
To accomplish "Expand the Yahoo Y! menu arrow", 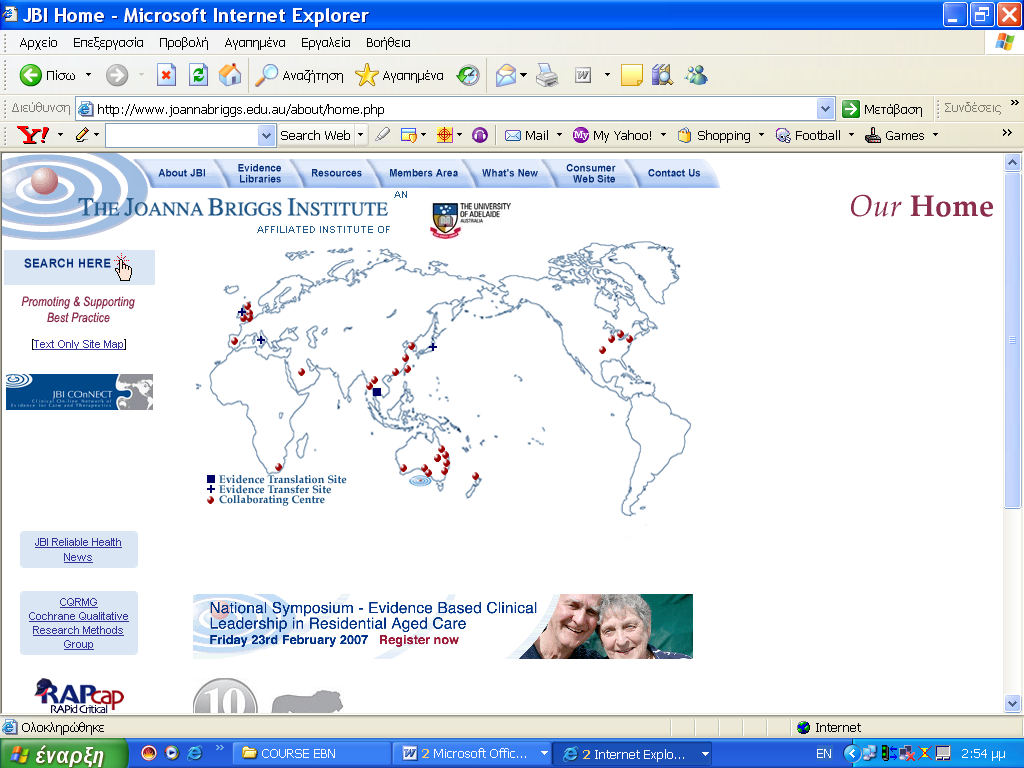I will pyautogui.click(x=61, y=135).
